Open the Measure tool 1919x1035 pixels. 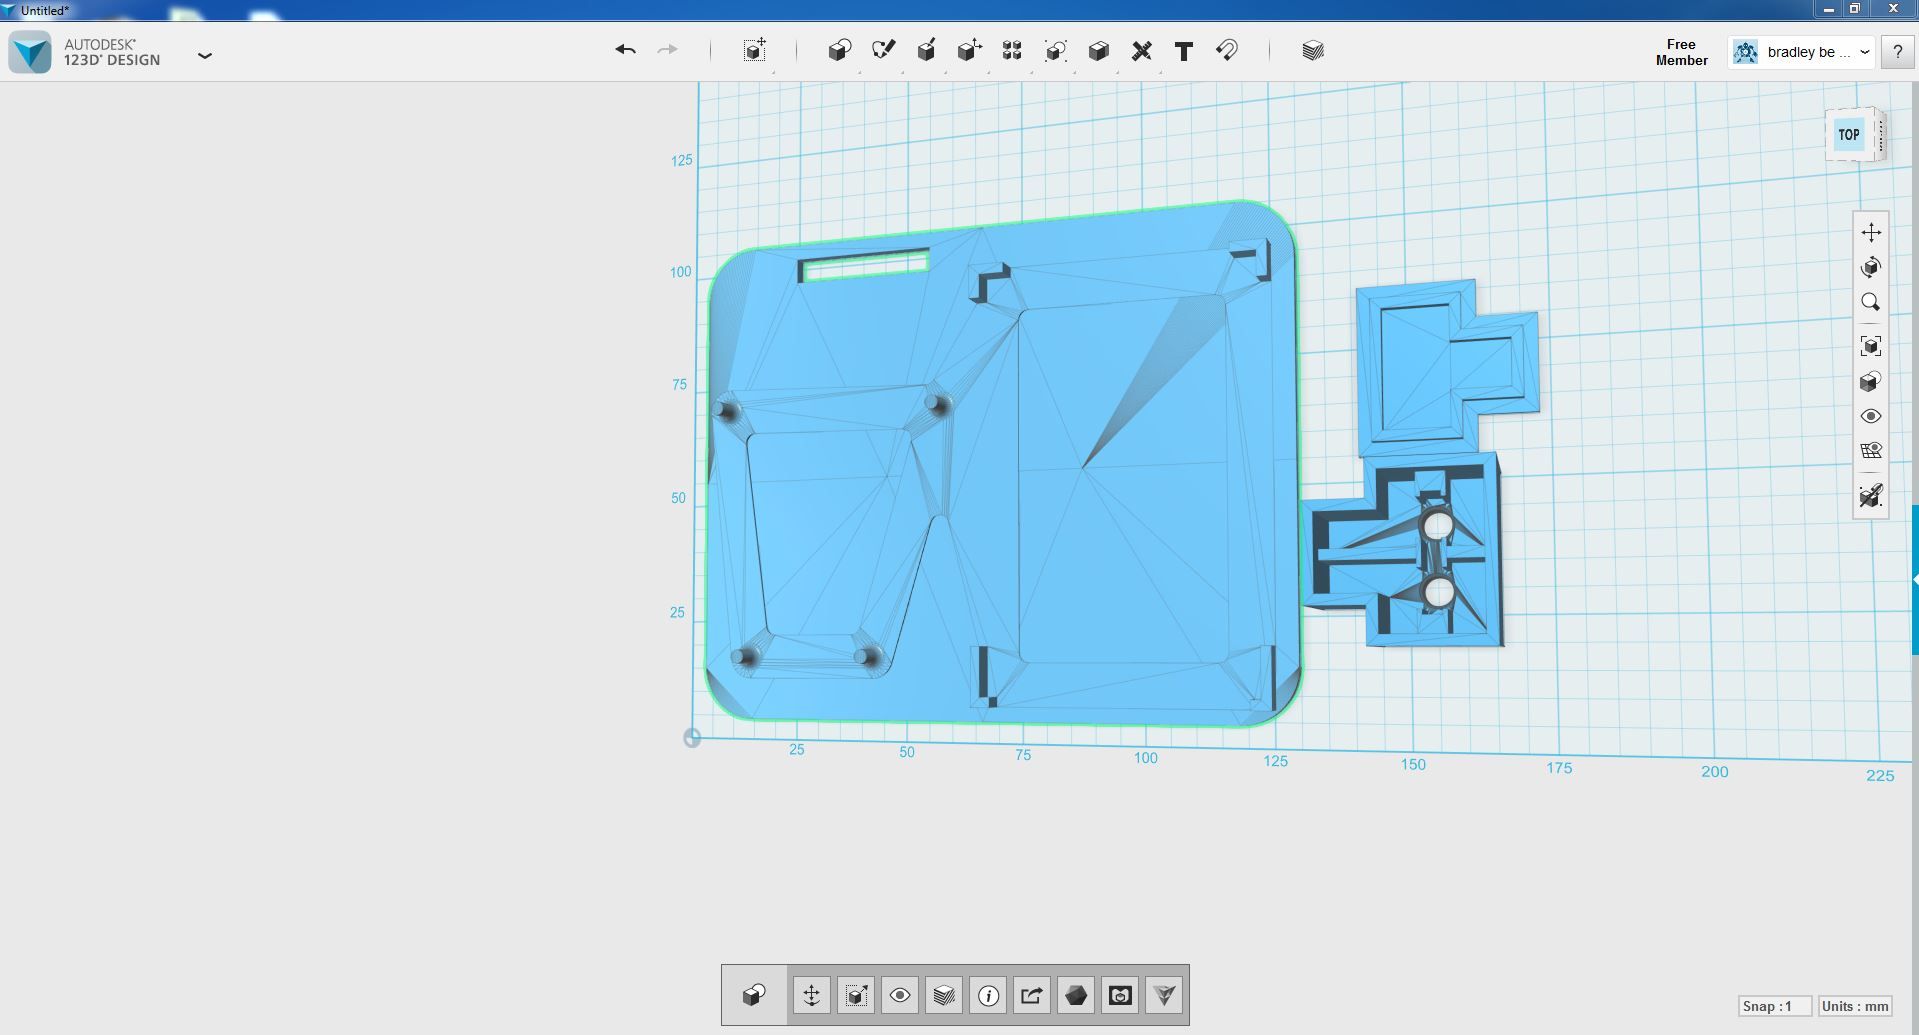pos(1140,50)
